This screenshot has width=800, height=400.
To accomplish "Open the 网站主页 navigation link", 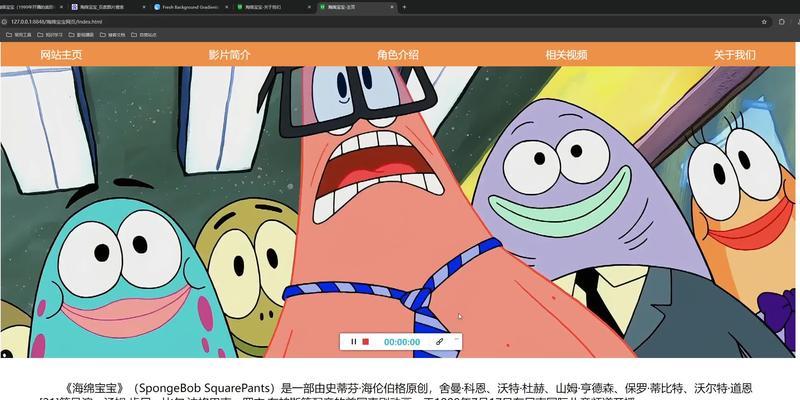I will [x=61, y=55].
